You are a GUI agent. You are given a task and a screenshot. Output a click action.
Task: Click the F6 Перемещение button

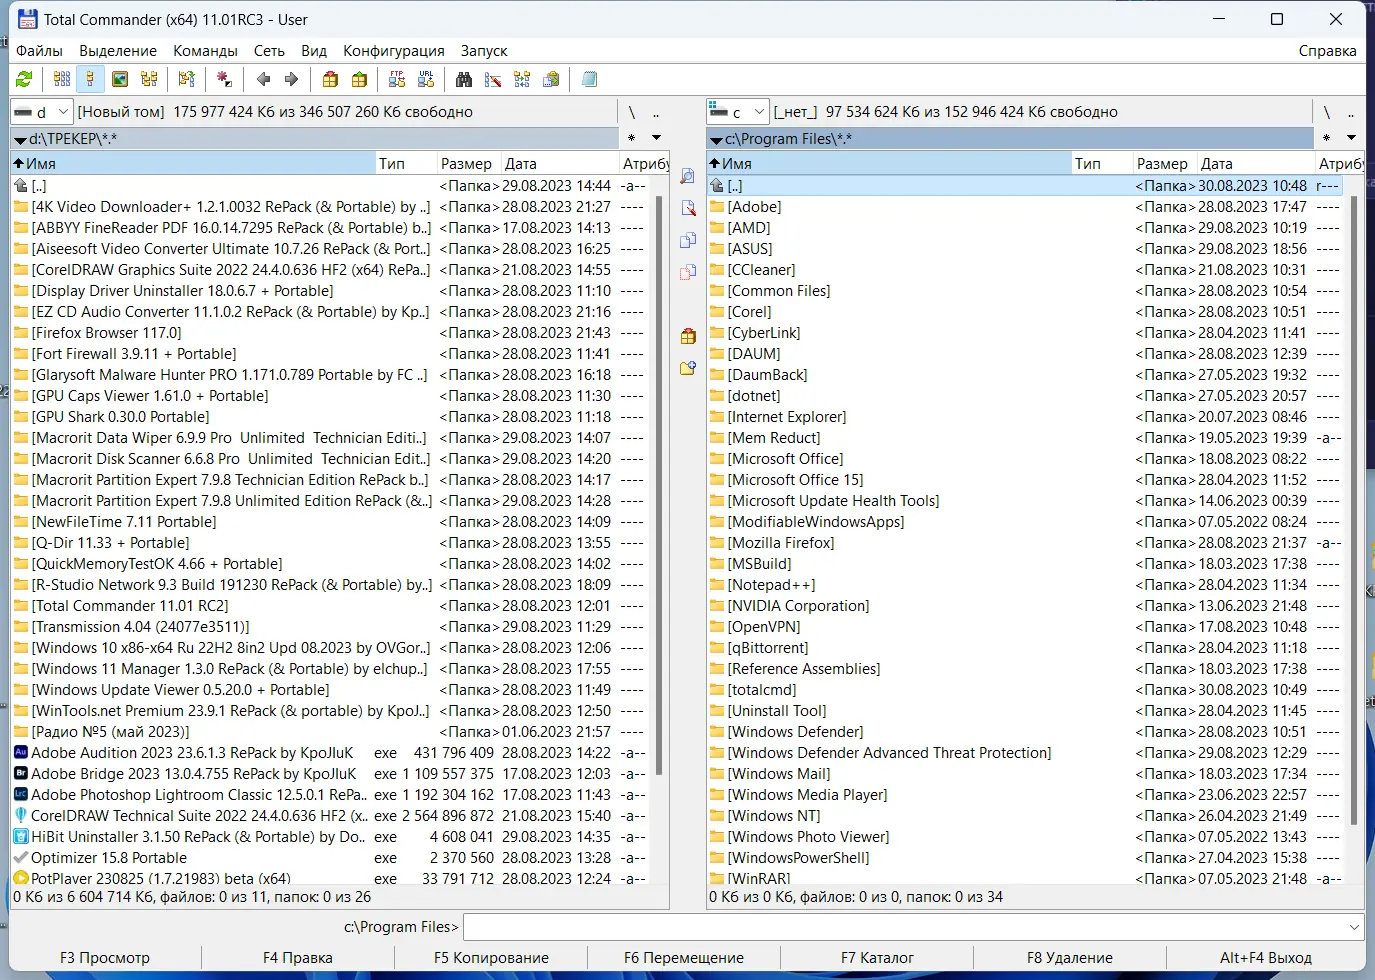684,958
